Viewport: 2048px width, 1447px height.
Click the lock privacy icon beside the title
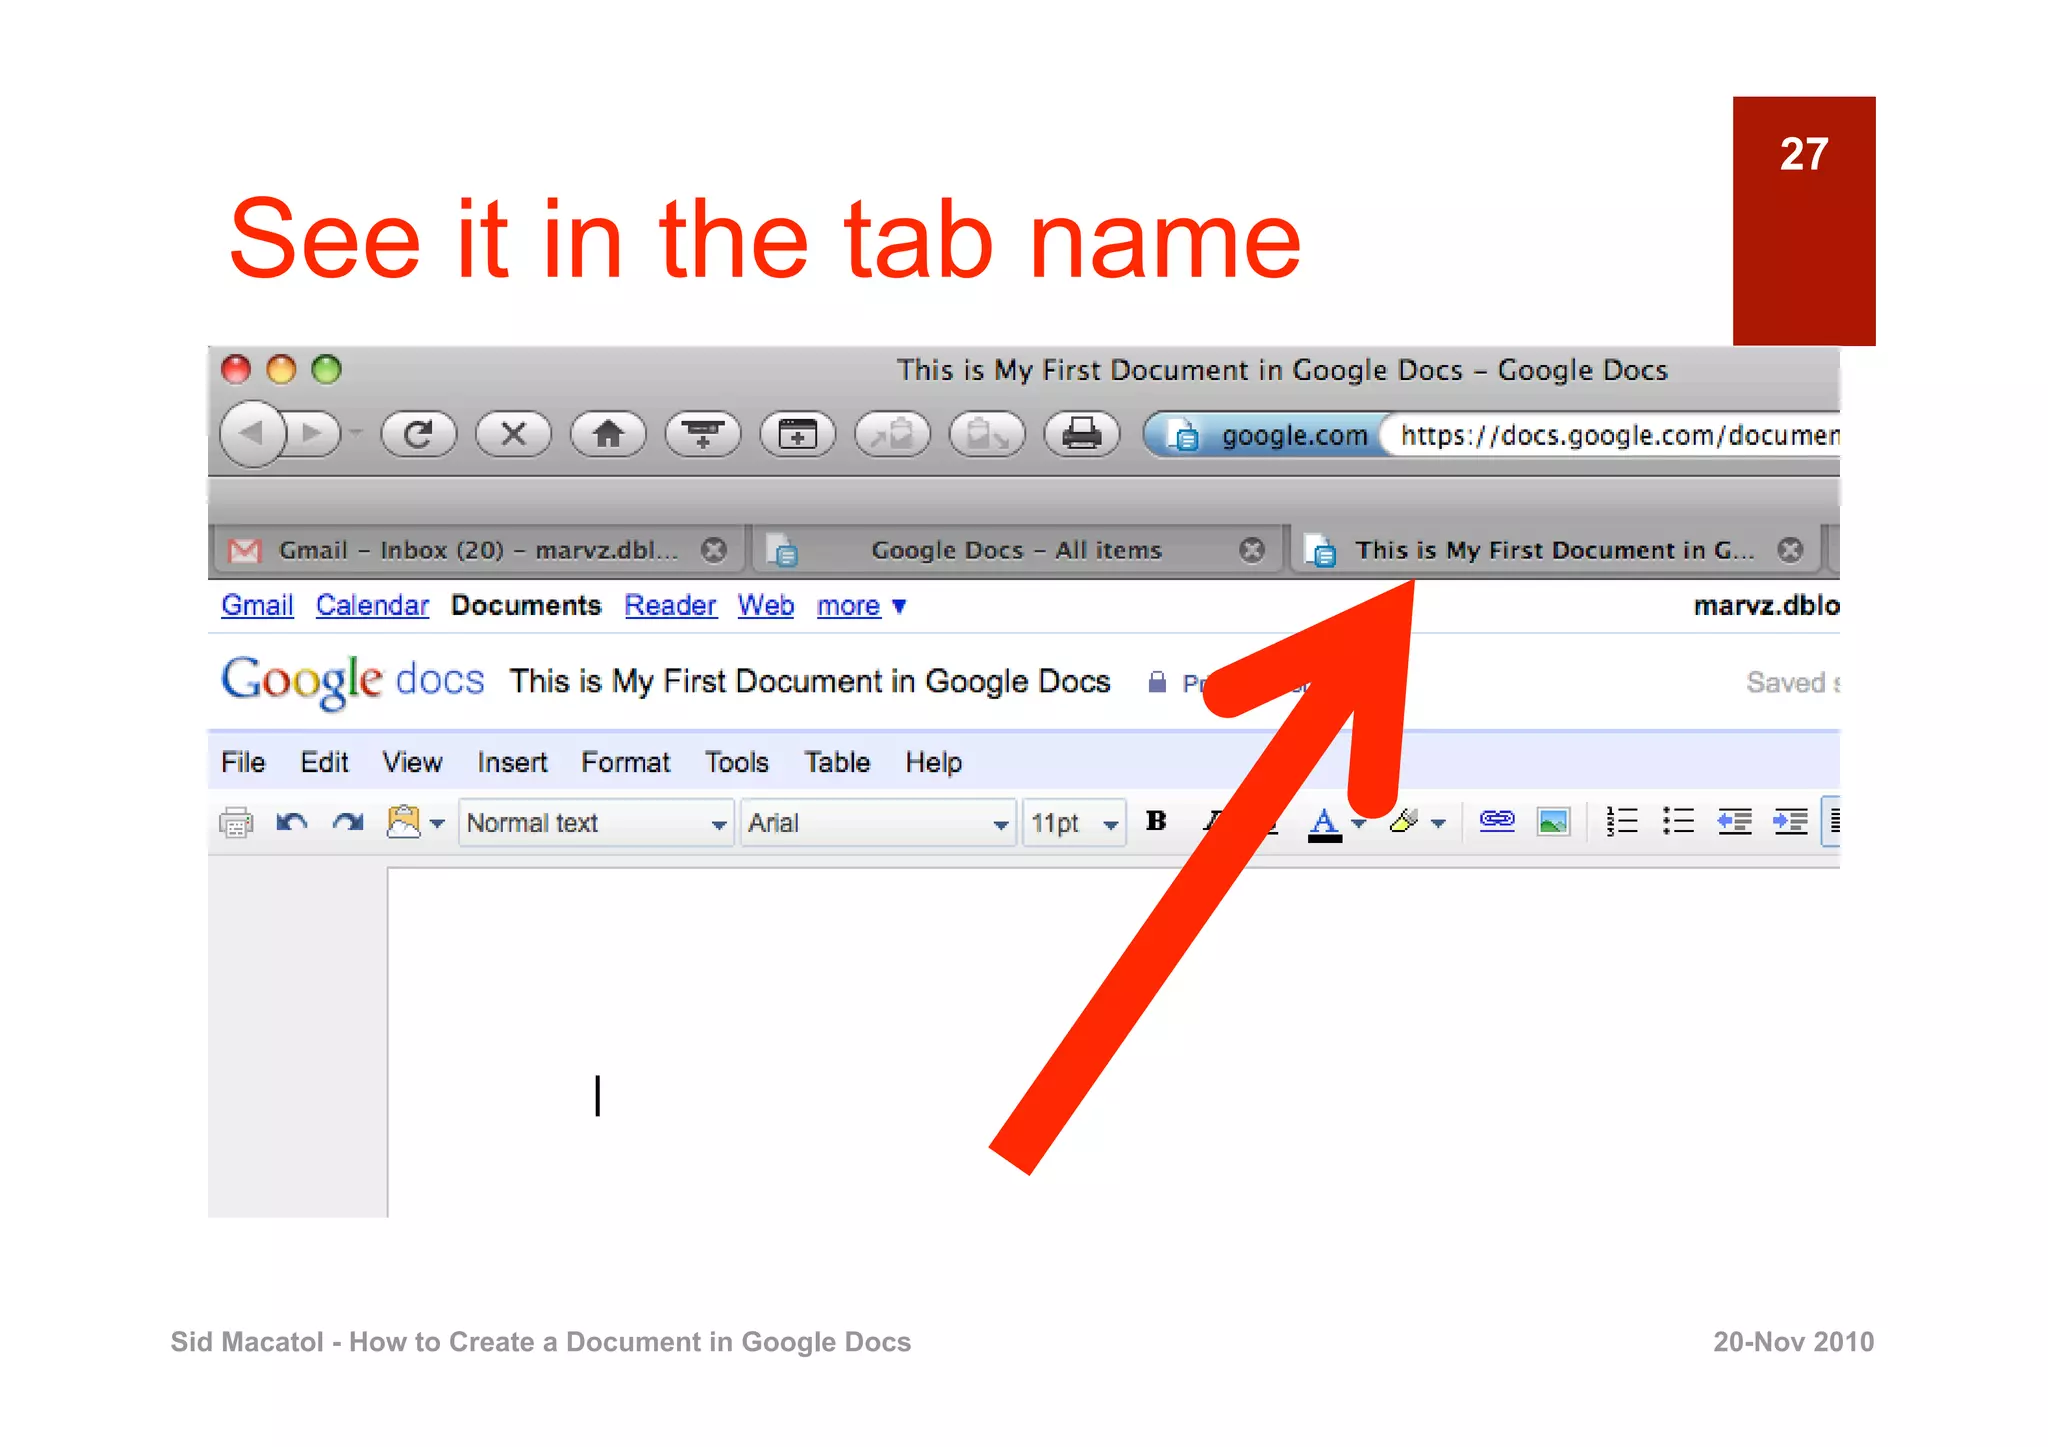[1157, 682]
